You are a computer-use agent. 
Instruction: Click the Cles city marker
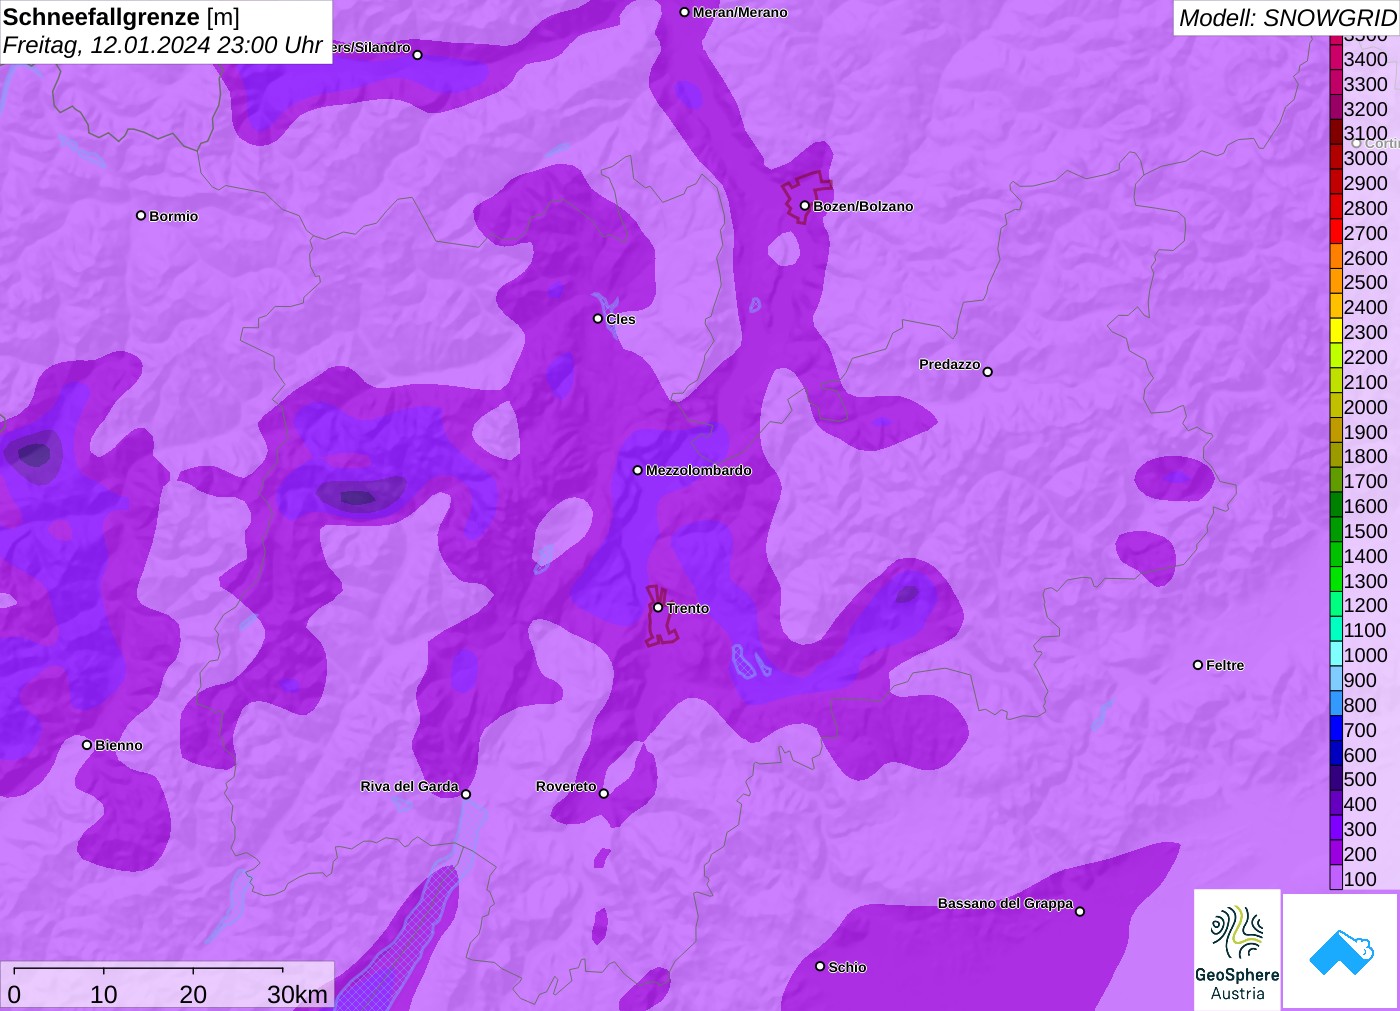click(x=598, y=318)
